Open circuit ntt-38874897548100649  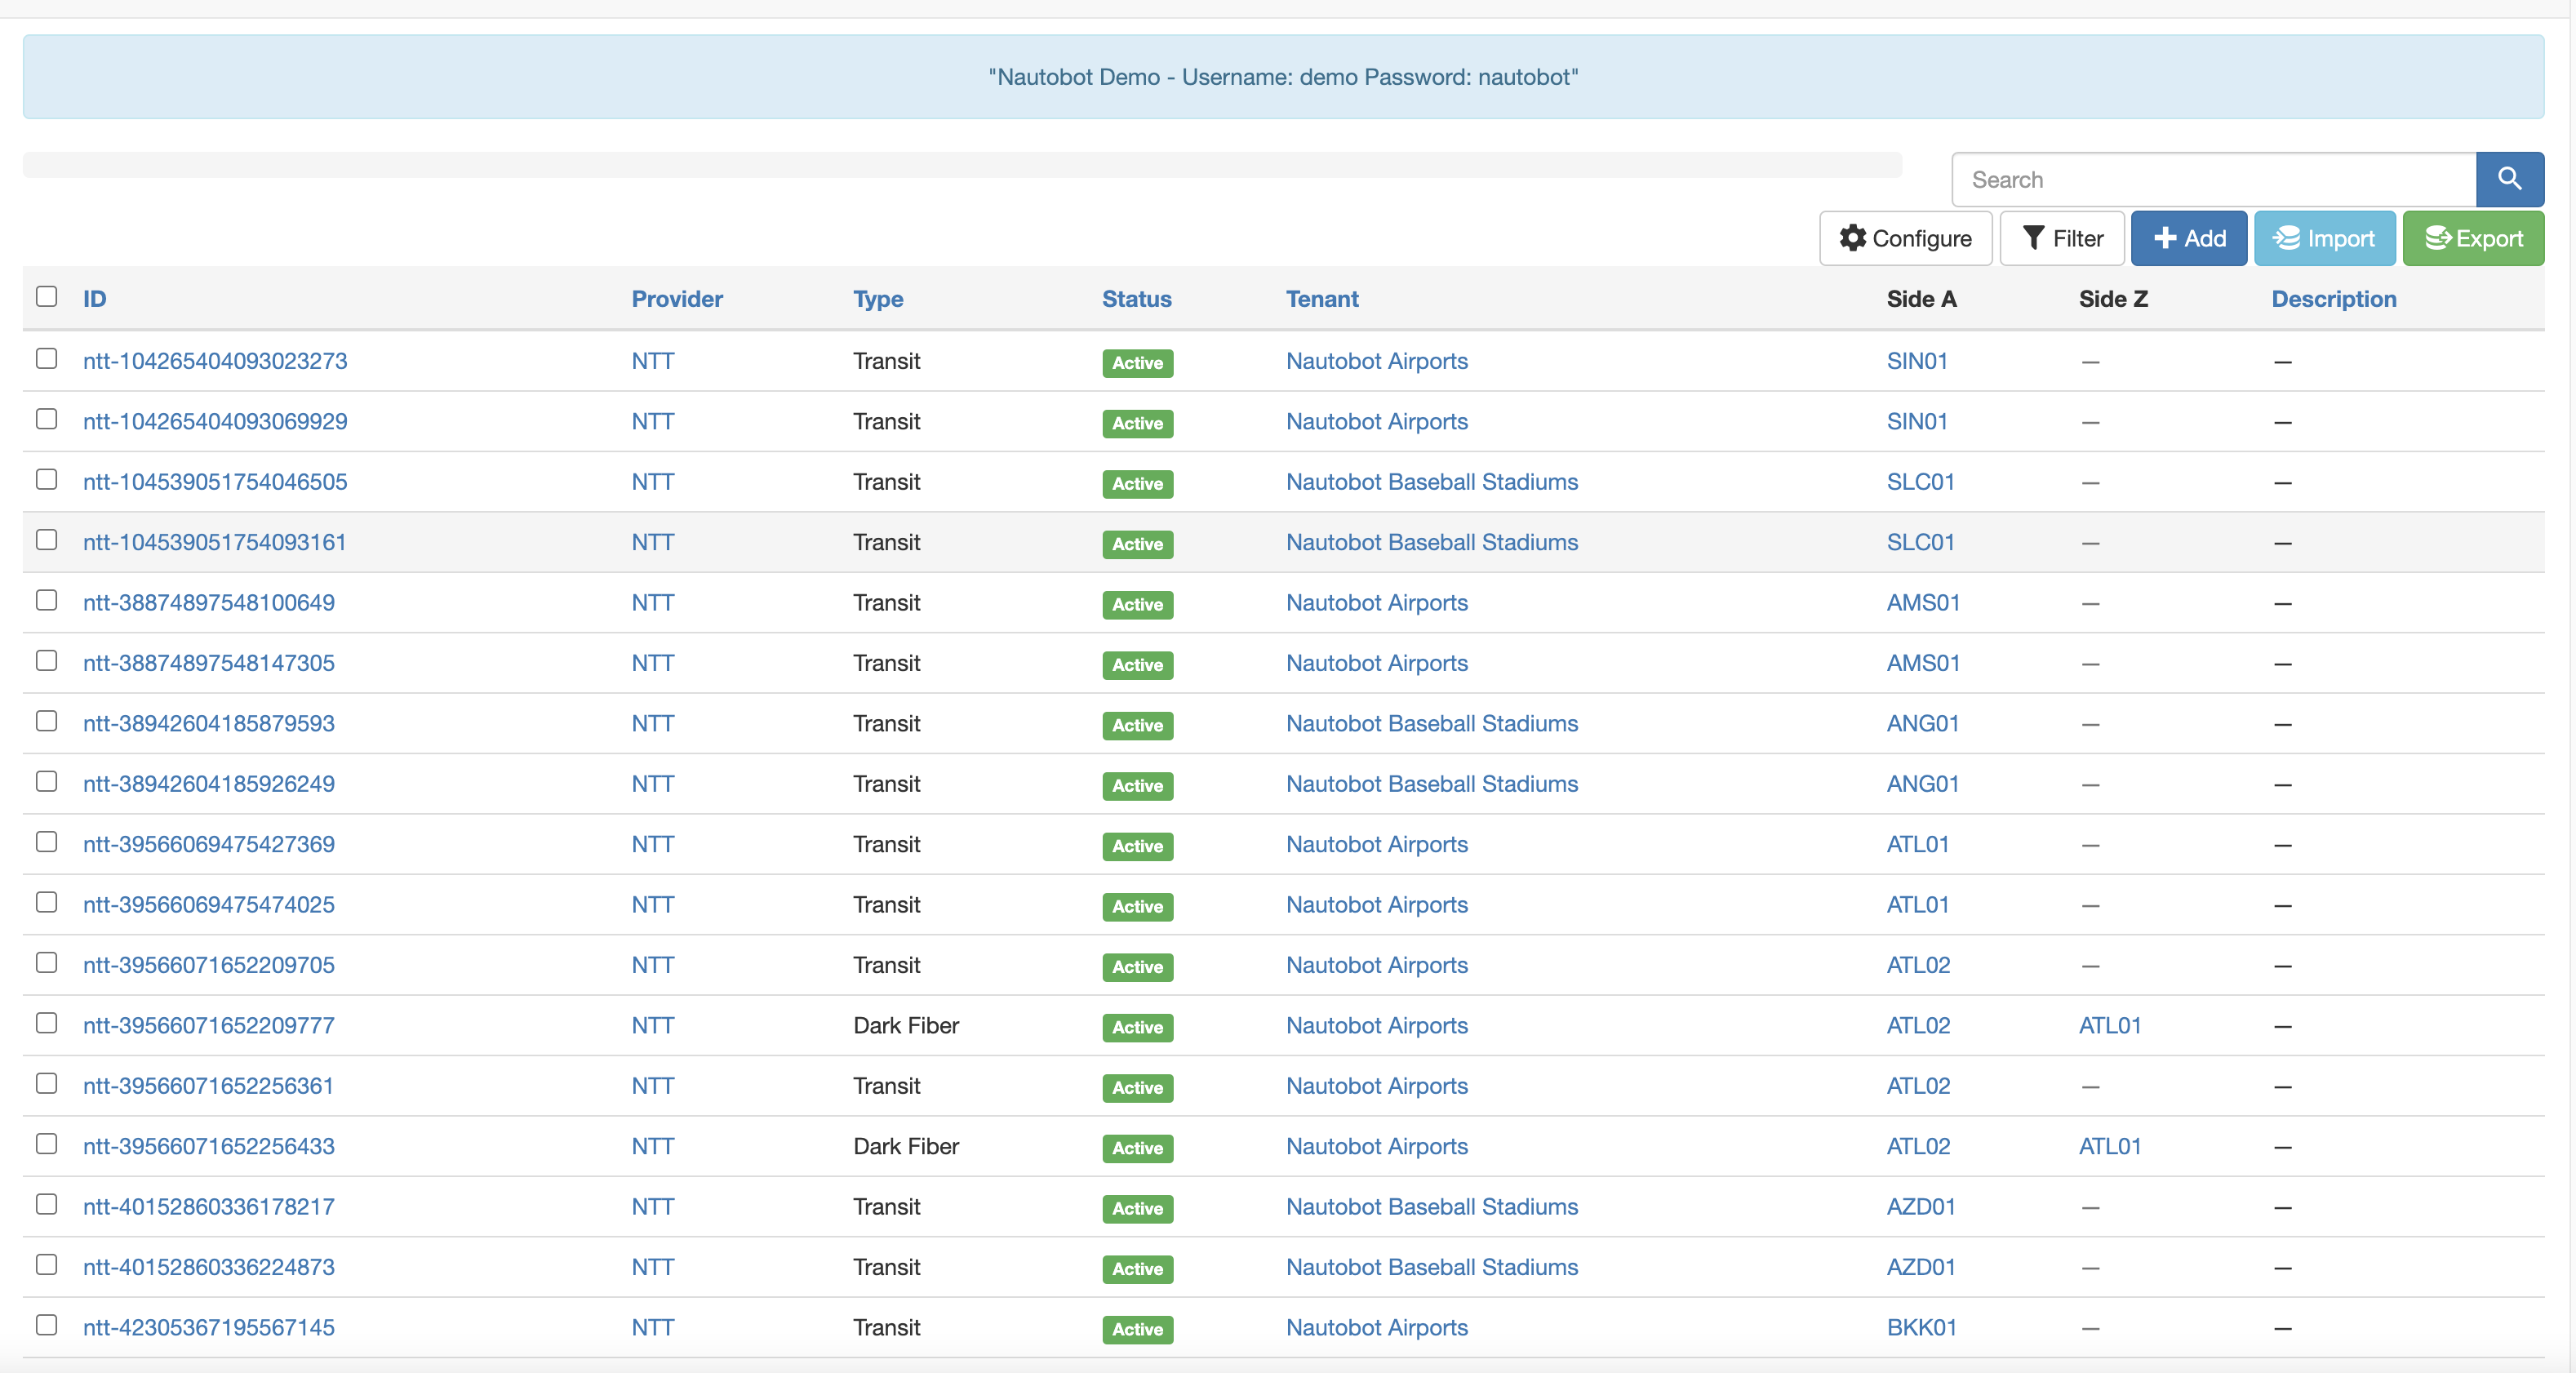(208, 602)
